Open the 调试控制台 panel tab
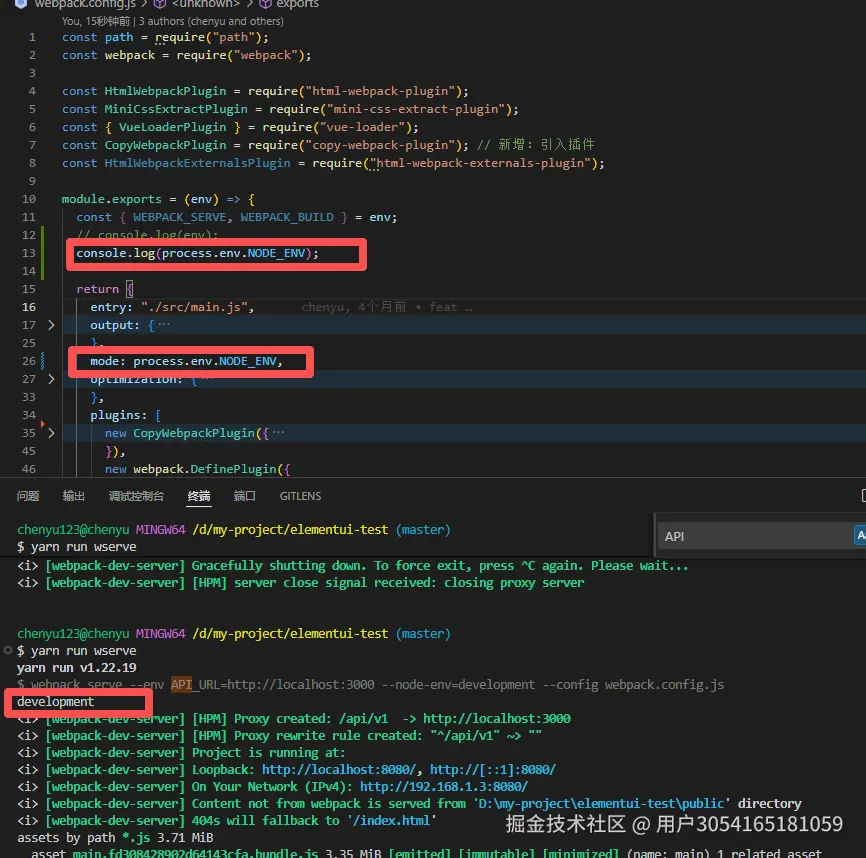 pos(136,496)
